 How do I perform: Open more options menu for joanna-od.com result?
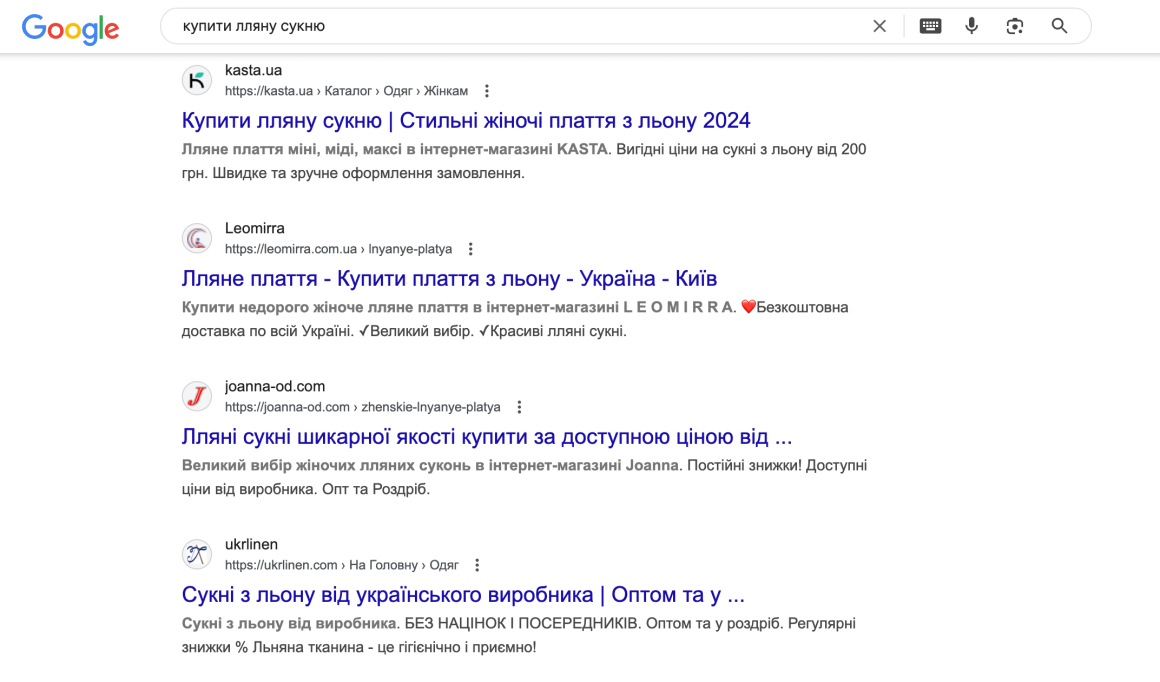(519, 407)
